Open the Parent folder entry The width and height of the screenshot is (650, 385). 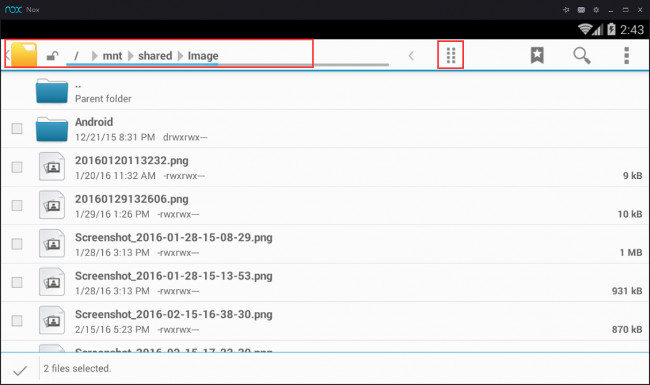[x=325, y=91]
